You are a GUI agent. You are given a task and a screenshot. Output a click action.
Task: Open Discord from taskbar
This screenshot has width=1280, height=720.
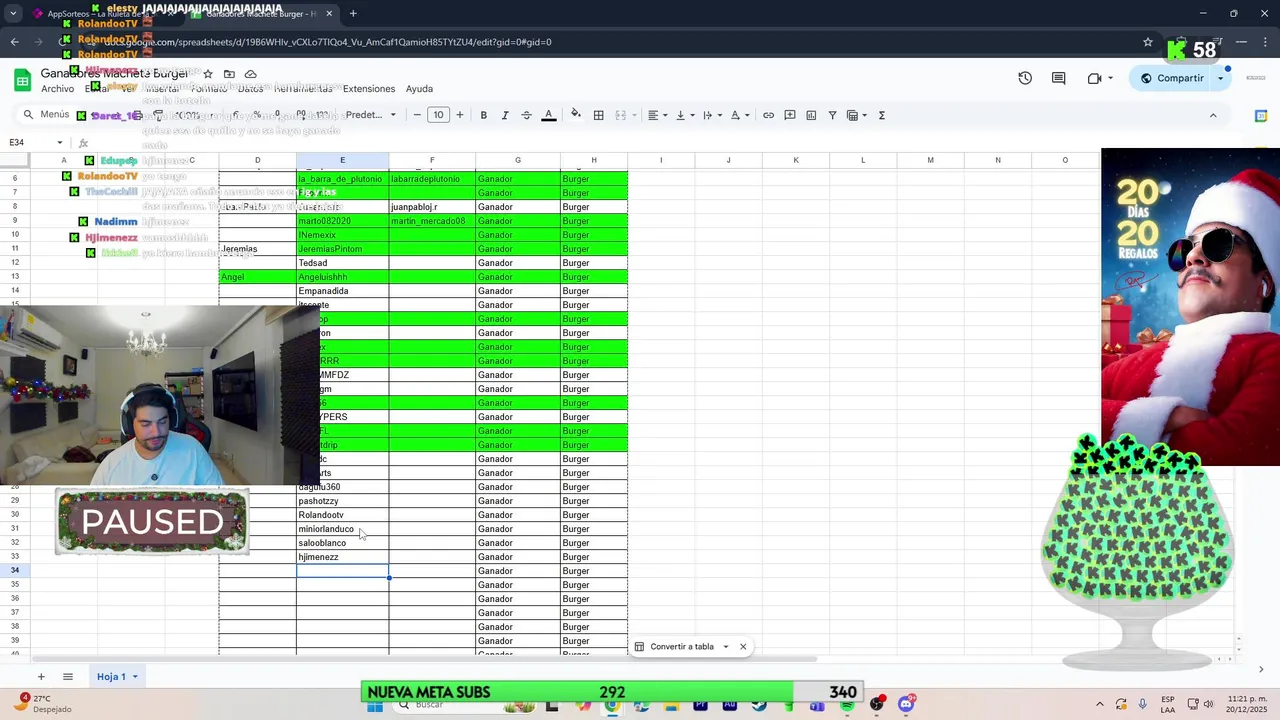click(x=906, y=705)
